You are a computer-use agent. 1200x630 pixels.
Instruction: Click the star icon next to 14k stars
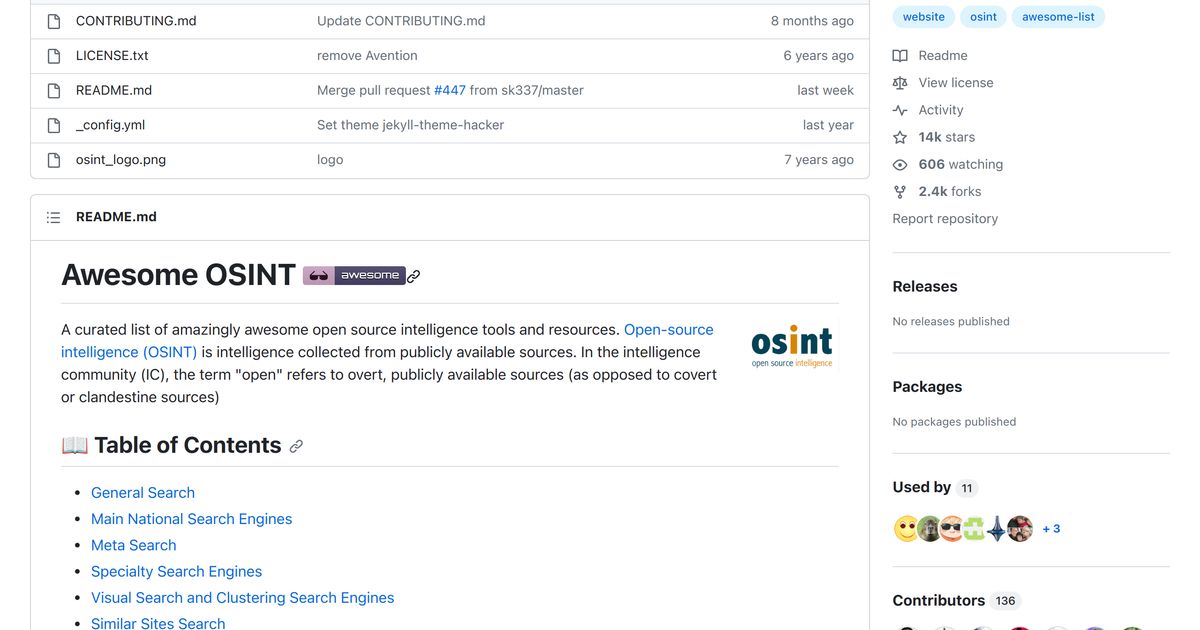(899, 137)
